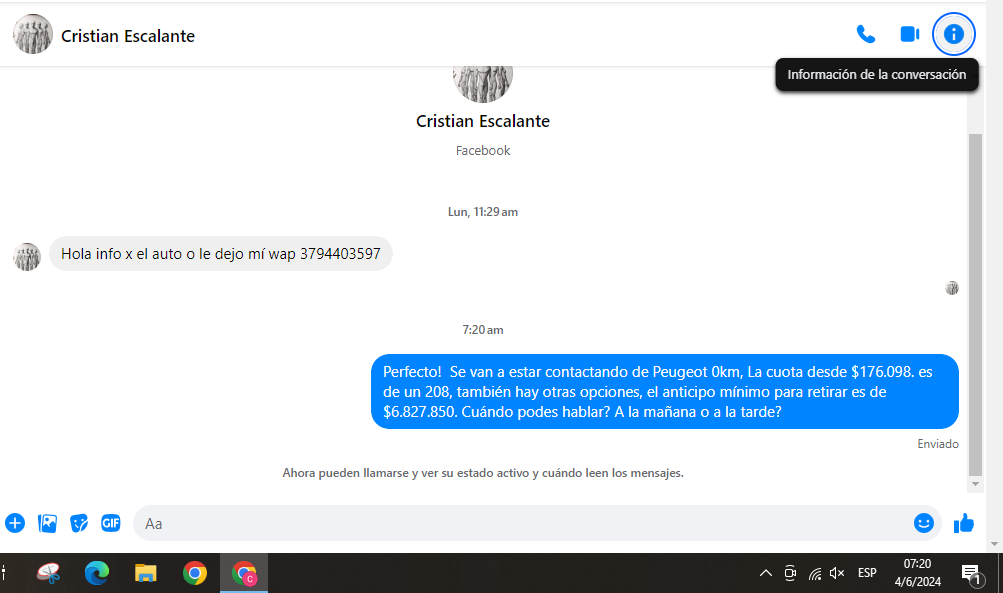This screenshot has width=1003, height=593.
Task: Open more actions with the plus icon
Action: coord(15,523)
